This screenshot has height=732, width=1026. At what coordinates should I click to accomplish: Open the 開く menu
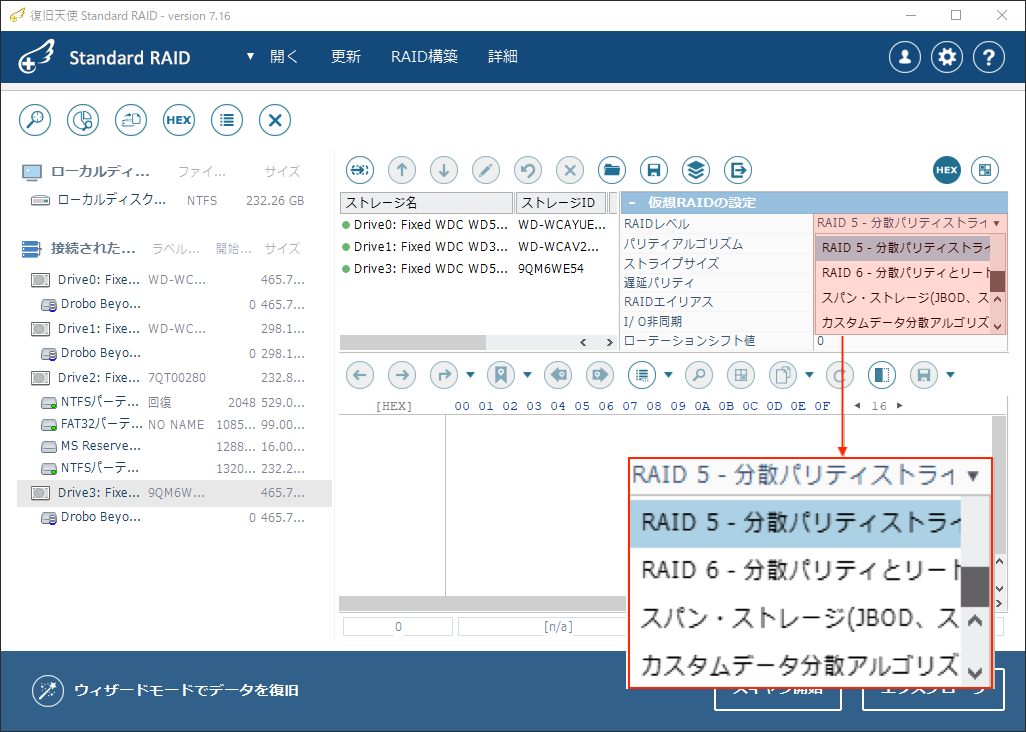tap(284, 57)
